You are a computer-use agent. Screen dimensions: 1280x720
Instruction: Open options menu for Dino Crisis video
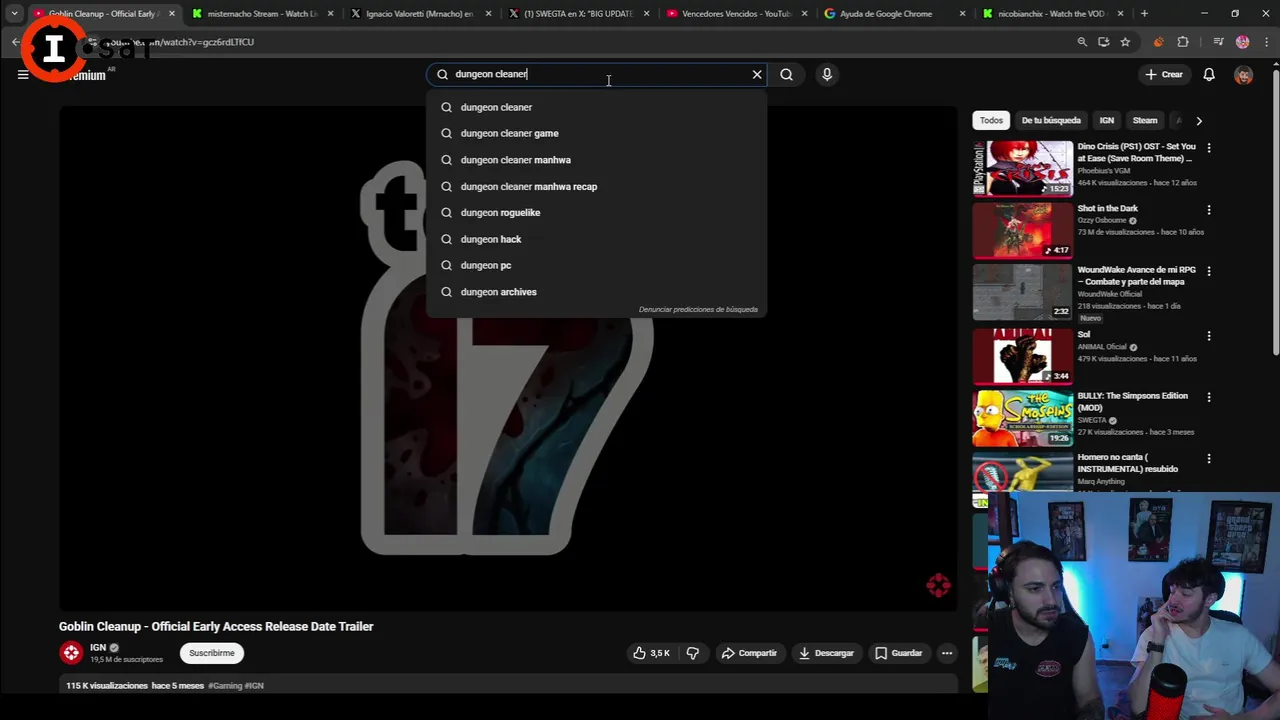coord(1209,148)
